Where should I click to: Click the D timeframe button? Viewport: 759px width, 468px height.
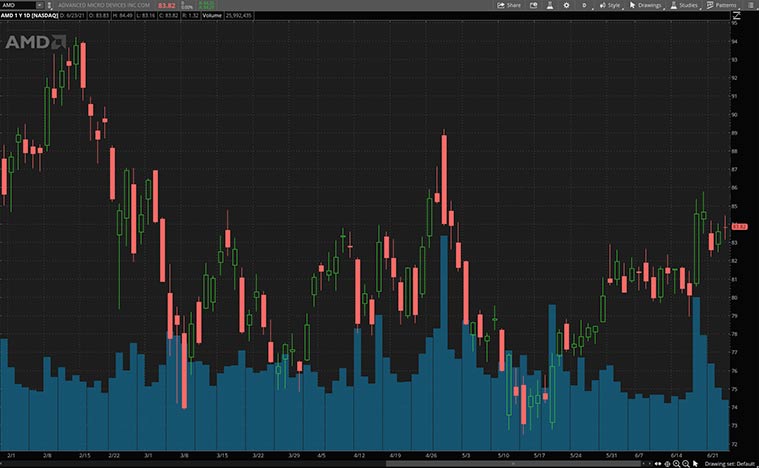585,5
